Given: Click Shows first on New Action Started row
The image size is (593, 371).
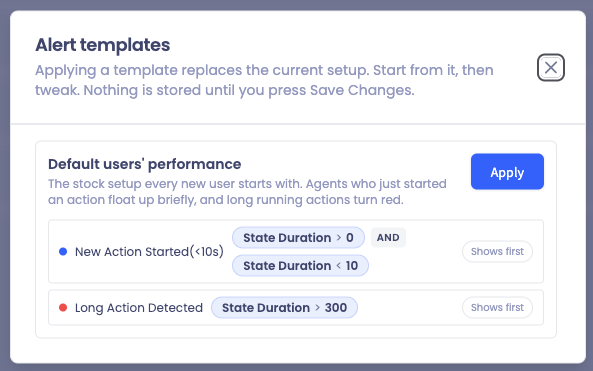Looking at the screenshot, I should (x=497, y=251).
